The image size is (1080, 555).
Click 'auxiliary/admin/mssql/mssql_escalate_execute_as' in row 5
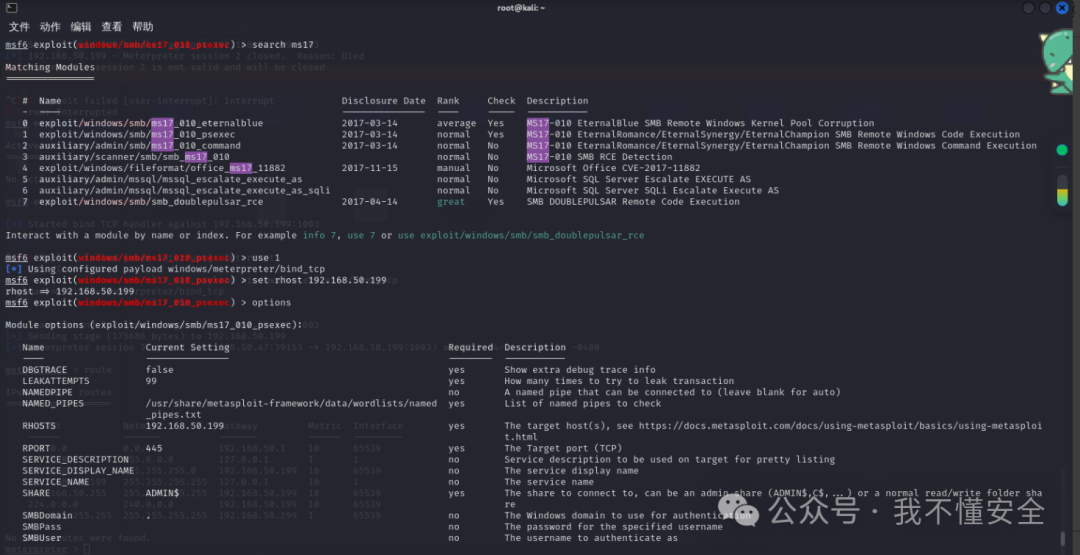pyautogui.click(x=170, y=179)
